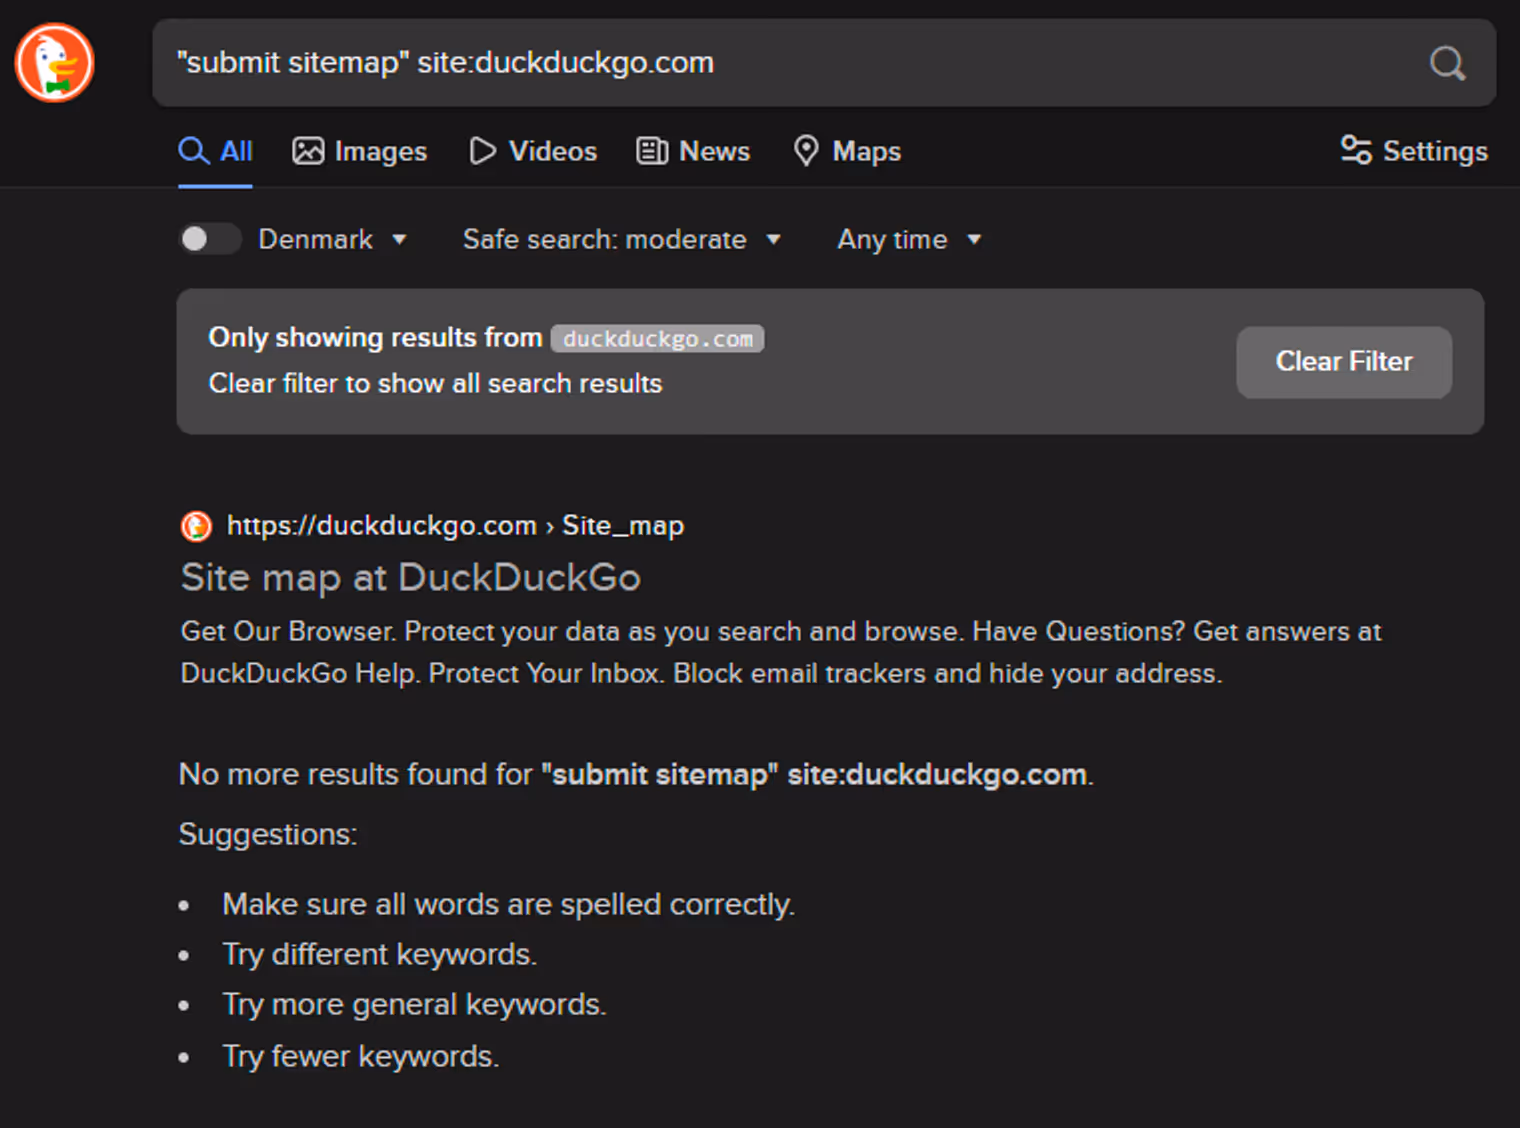Switch to the Maps tab

(x=847, y=151)
